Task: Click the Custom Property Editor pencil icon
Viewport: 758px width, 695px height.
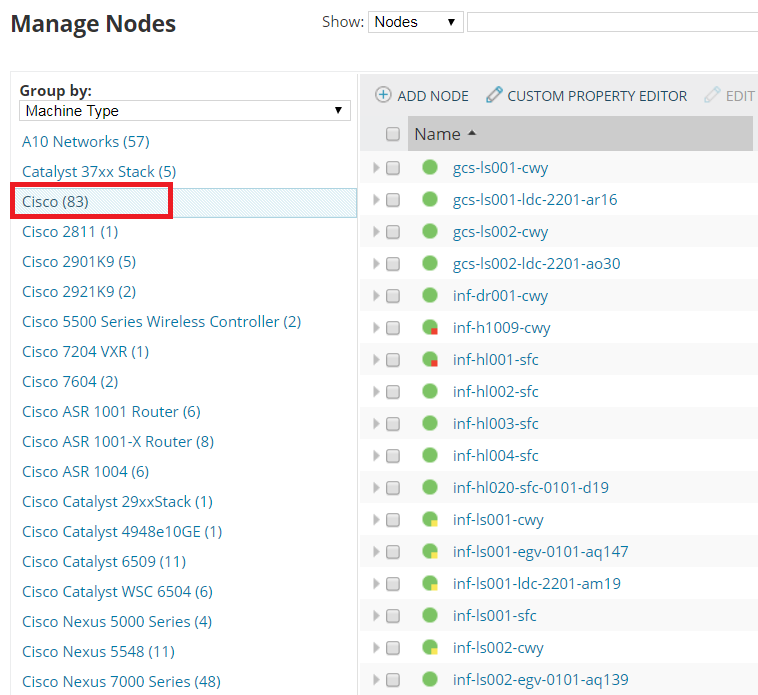Action: tap(494, 95)
